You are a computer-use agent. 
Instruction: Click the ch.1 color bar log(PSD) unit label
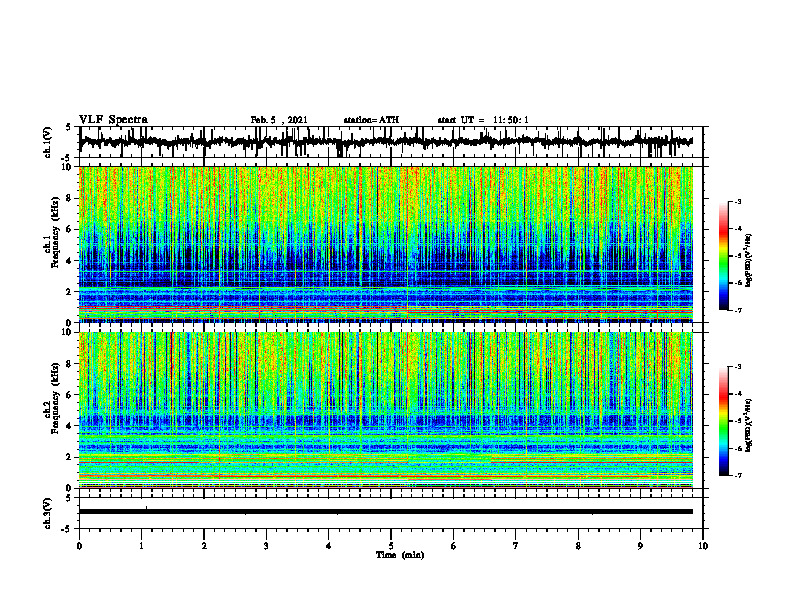(x=750, y=261)
